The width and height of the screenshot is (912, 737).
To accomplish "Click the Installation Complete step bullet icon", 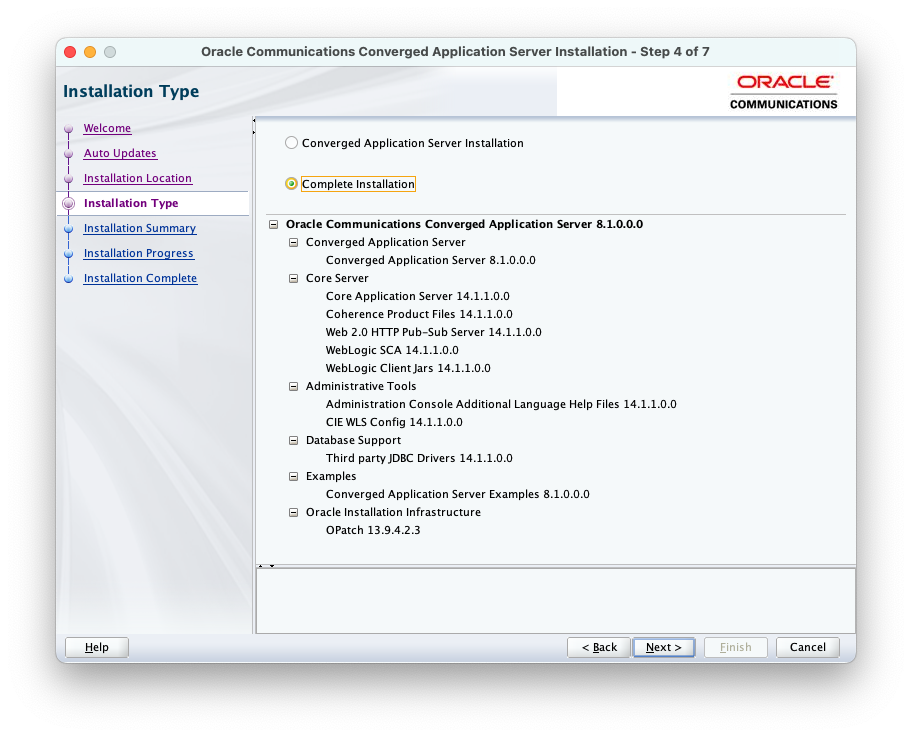I will pos(69,279).
